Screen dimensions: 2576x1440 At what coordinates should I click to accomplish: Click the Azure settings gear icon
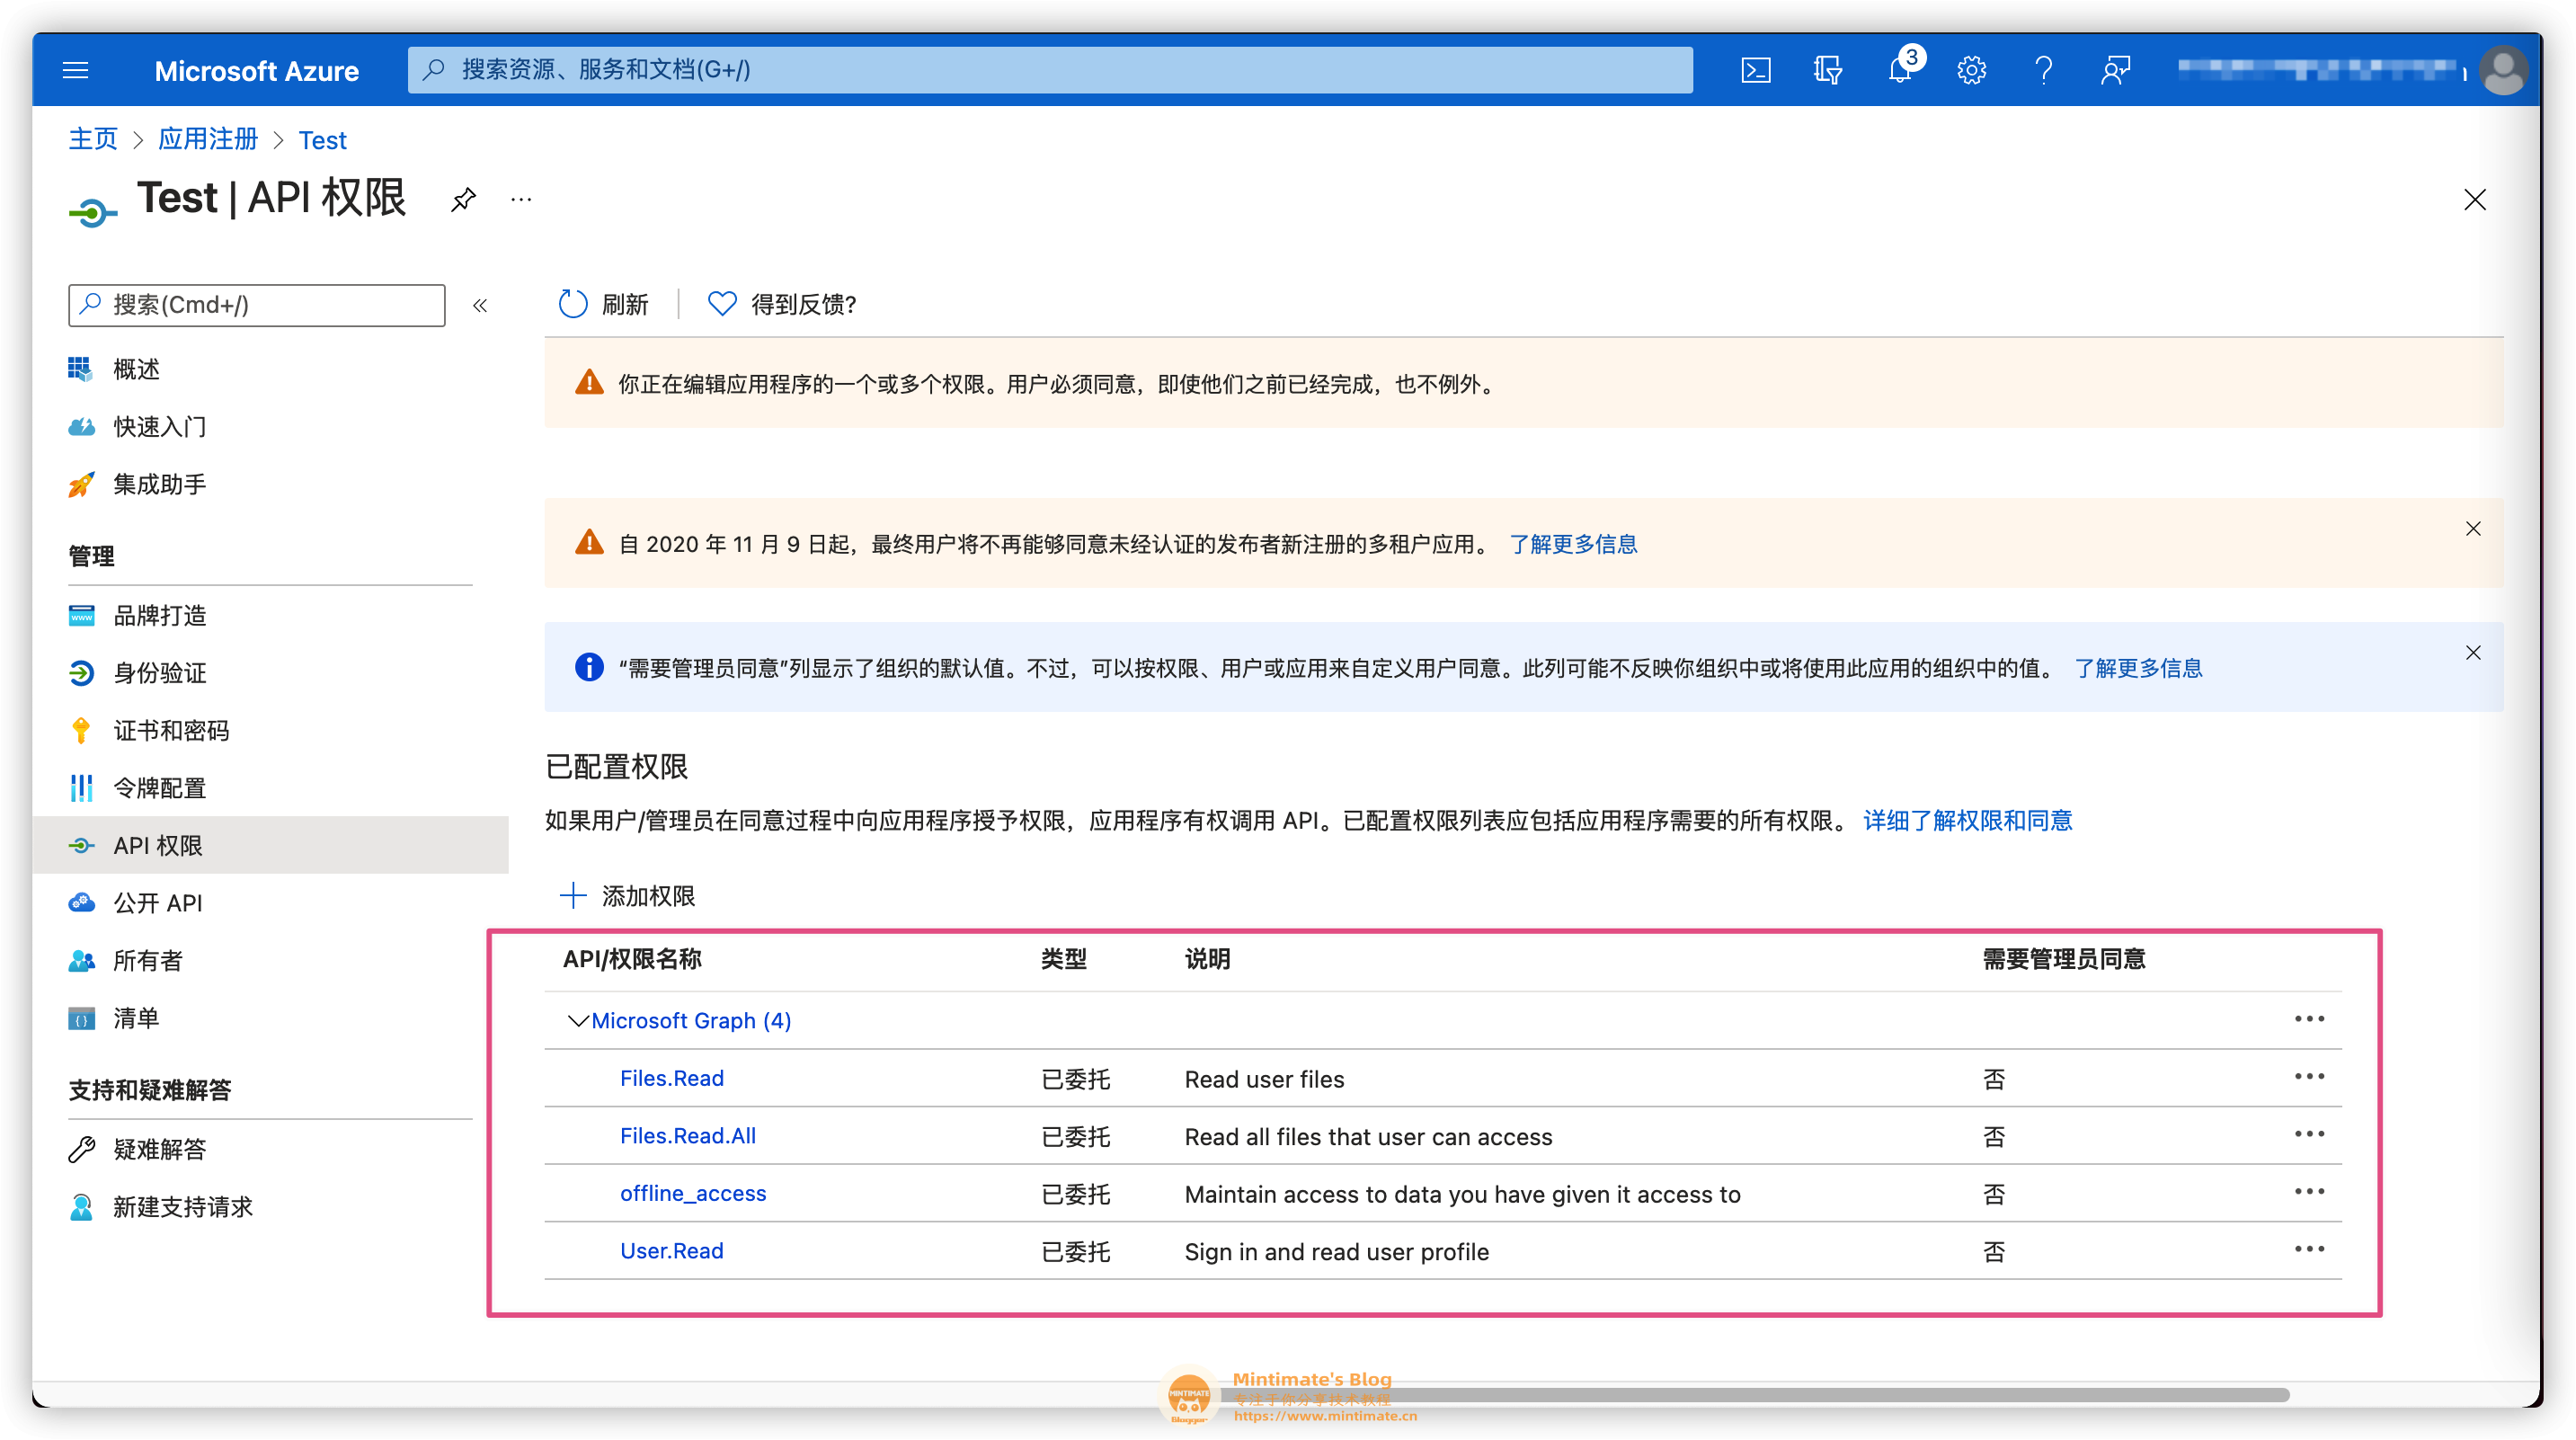1969,71
